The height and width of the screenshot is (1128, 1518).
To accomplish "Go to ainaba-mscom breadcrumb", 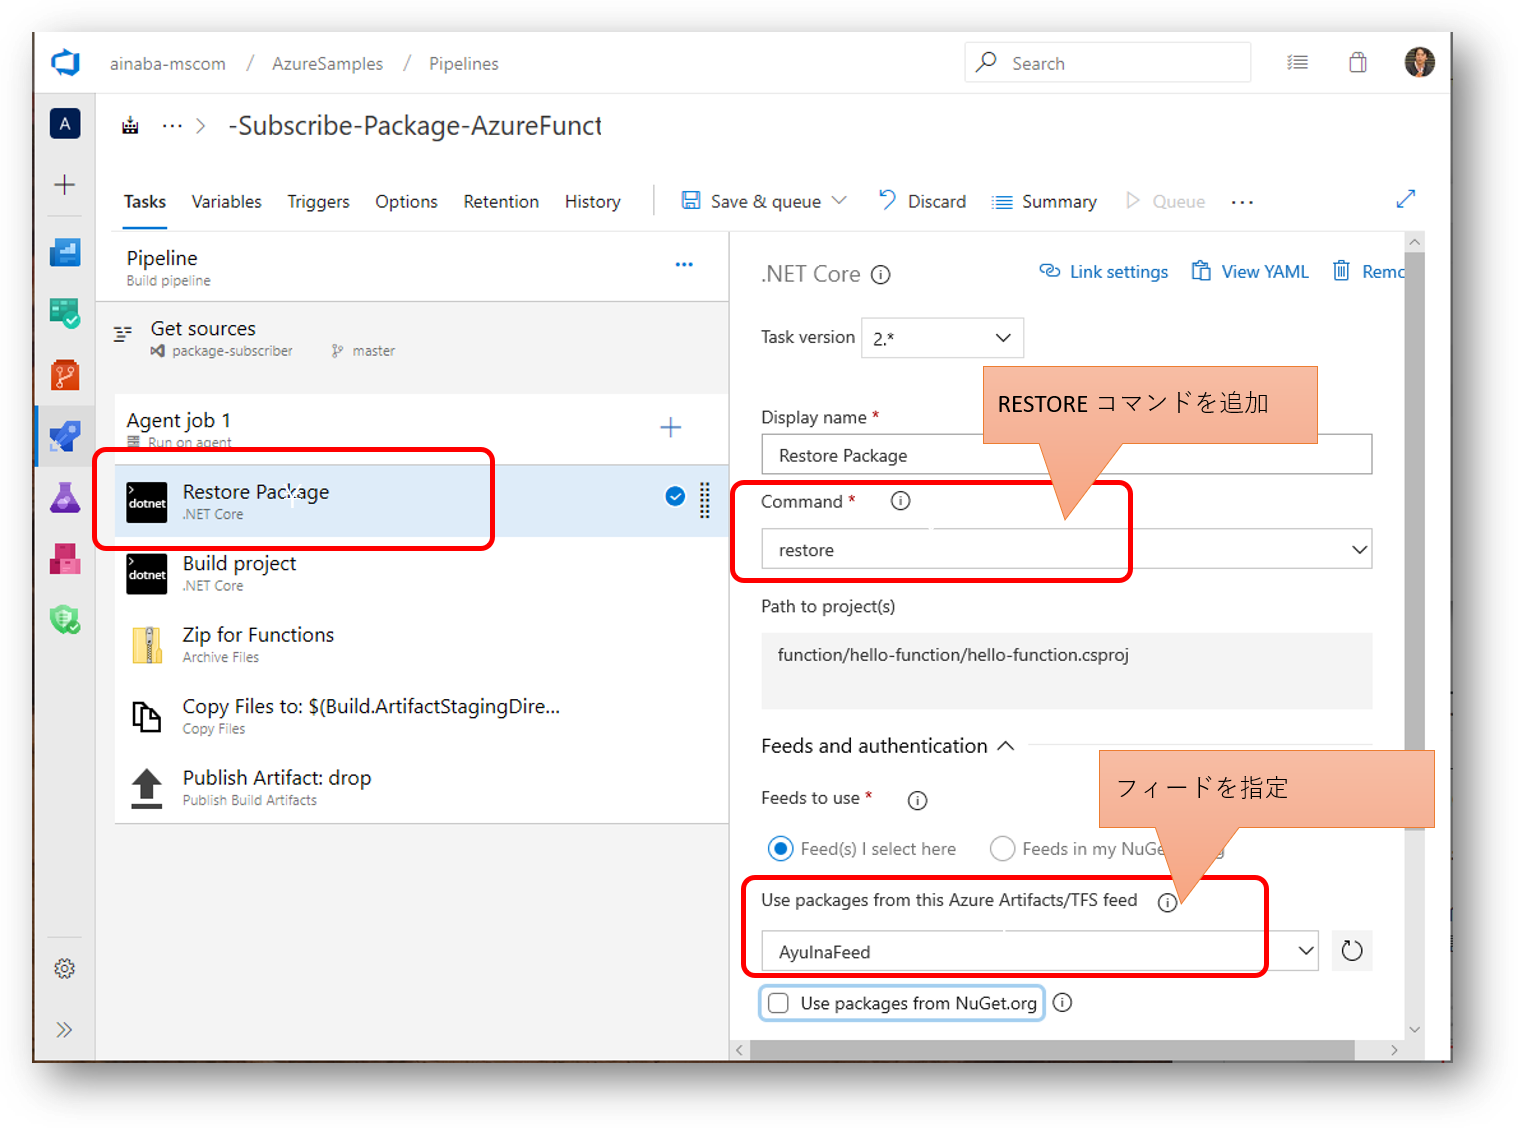I will [168, 64].
